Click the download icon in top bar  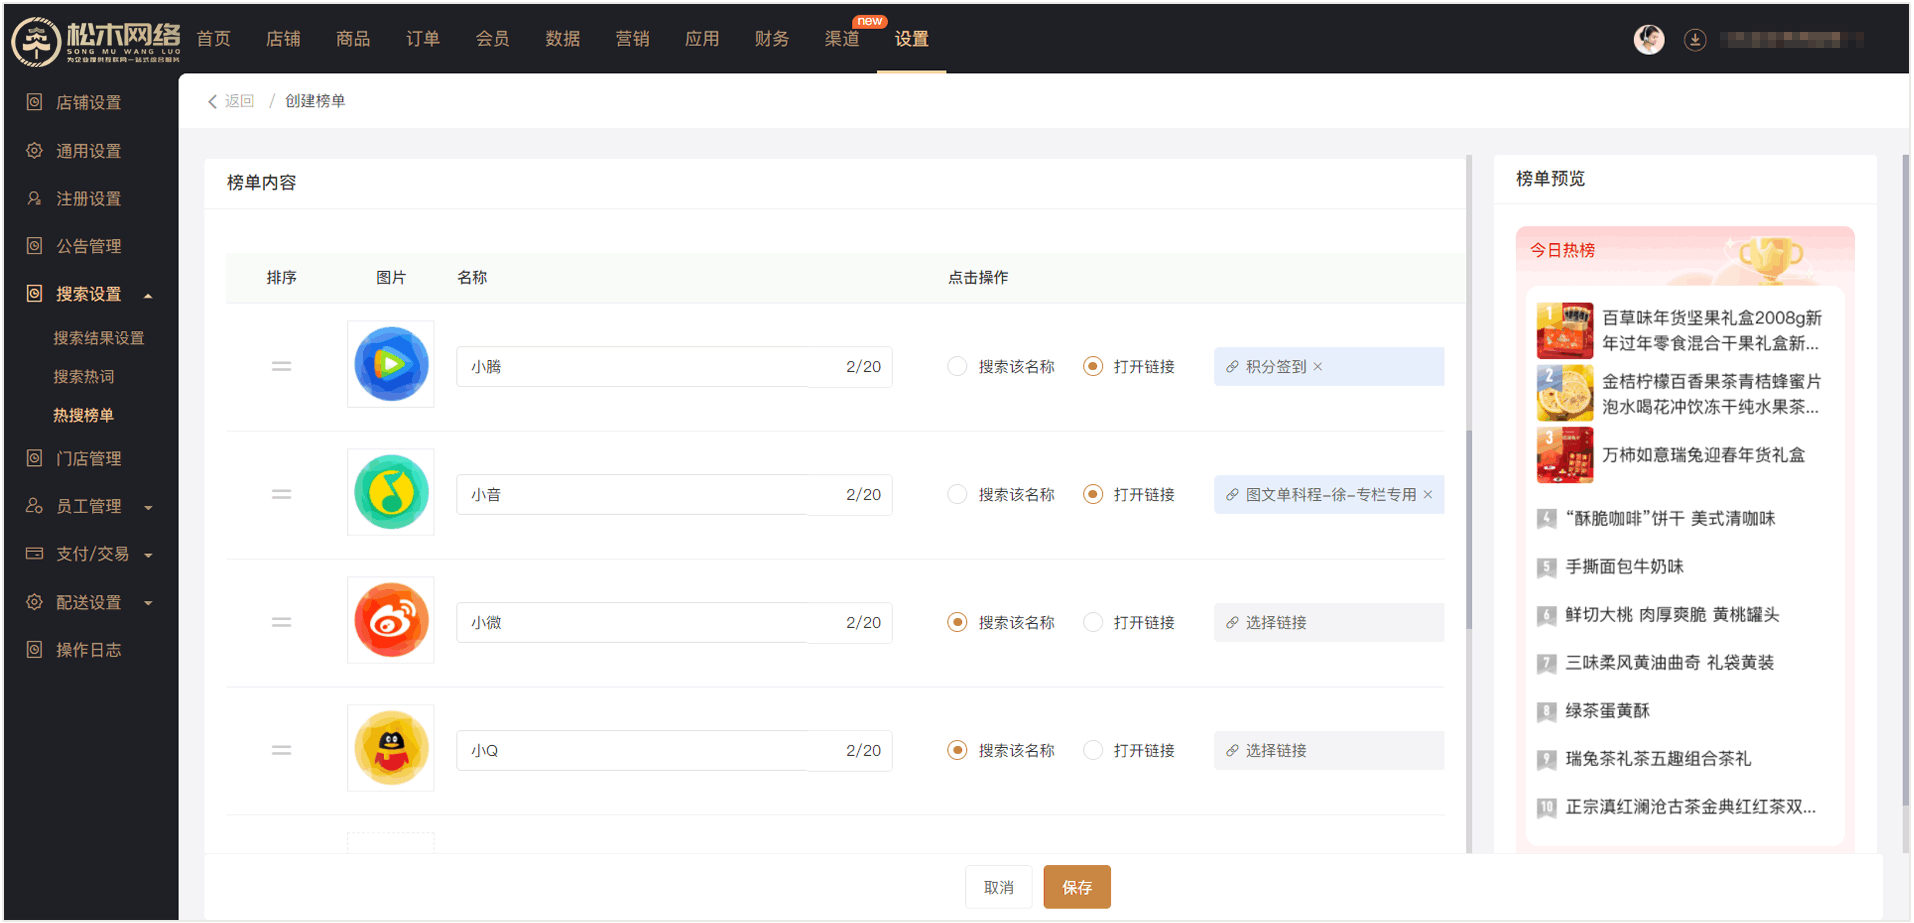tap(1694, 40)
